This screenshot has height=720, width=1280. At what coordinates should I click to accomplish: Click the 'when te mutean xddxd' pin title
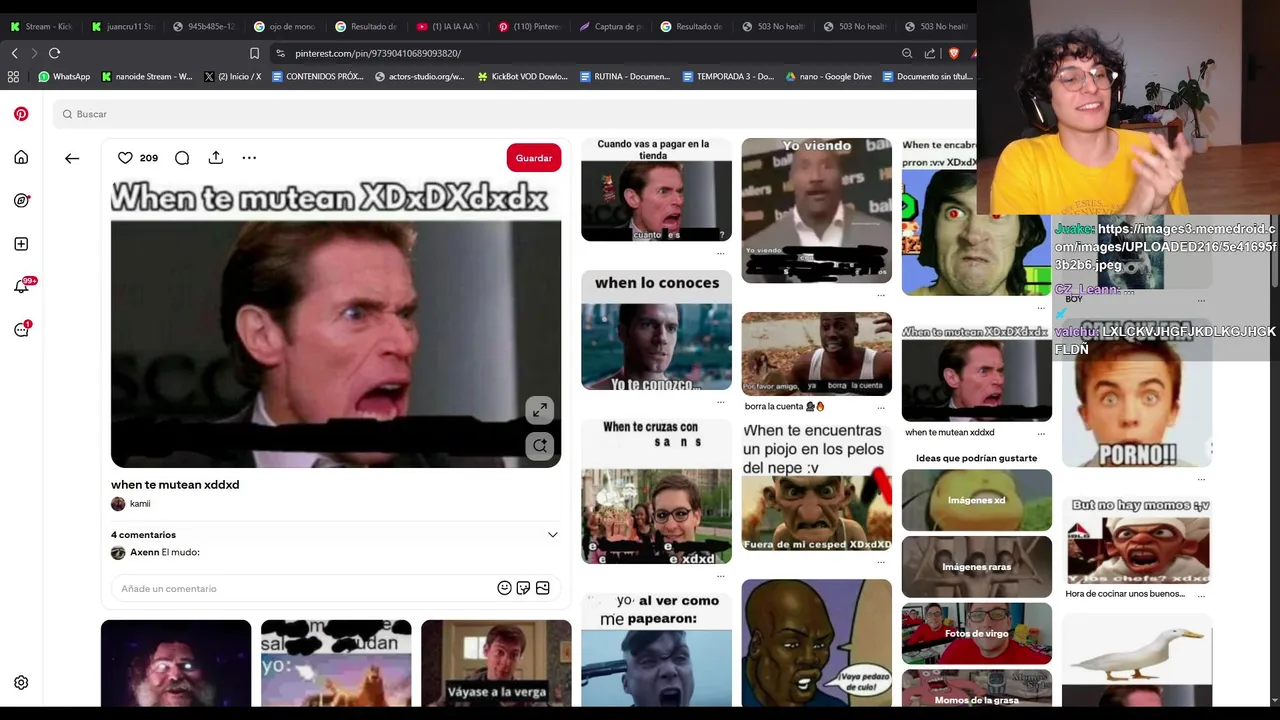[175, 485]
